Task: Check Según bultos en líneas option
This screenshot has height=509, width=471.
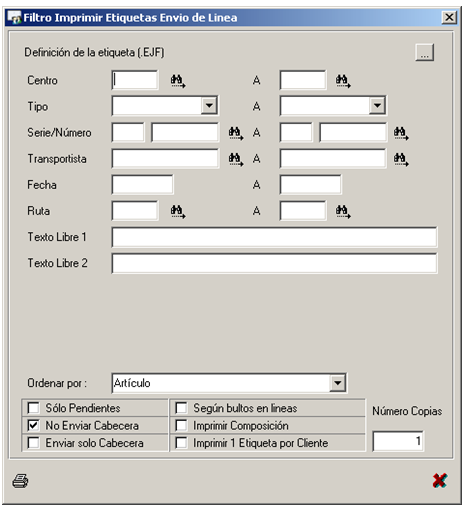Action: [x=181, y=408]
